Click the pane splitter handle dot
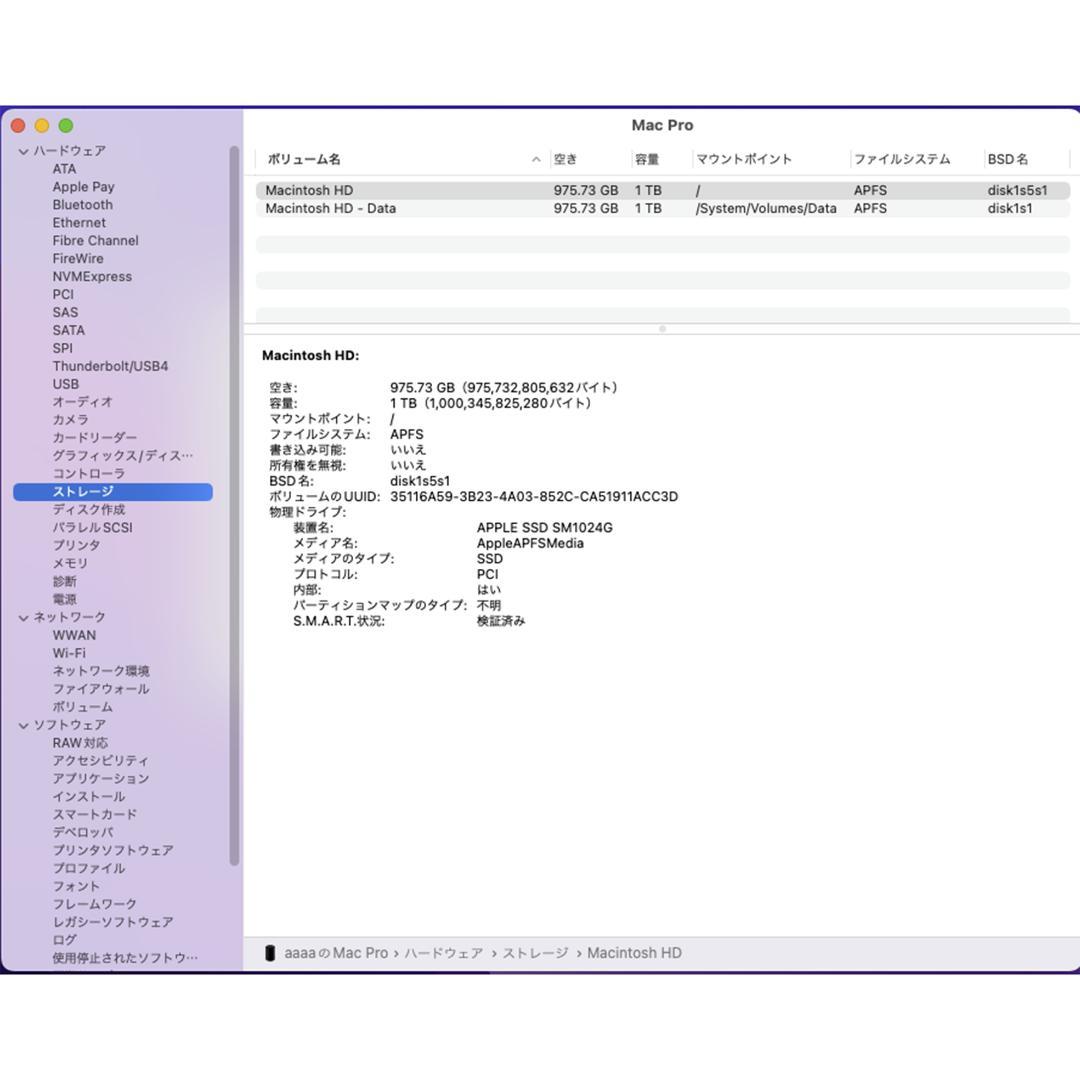 tap(663, 329)
